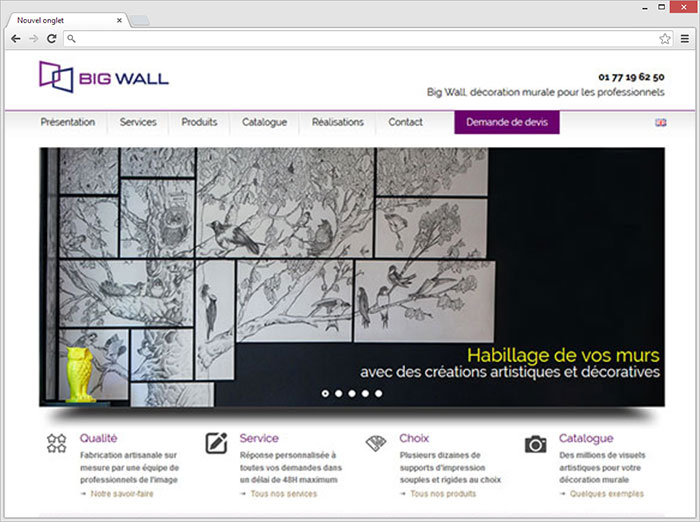
Task: Click the Service pencil edit icon
Action: point(216,444)
